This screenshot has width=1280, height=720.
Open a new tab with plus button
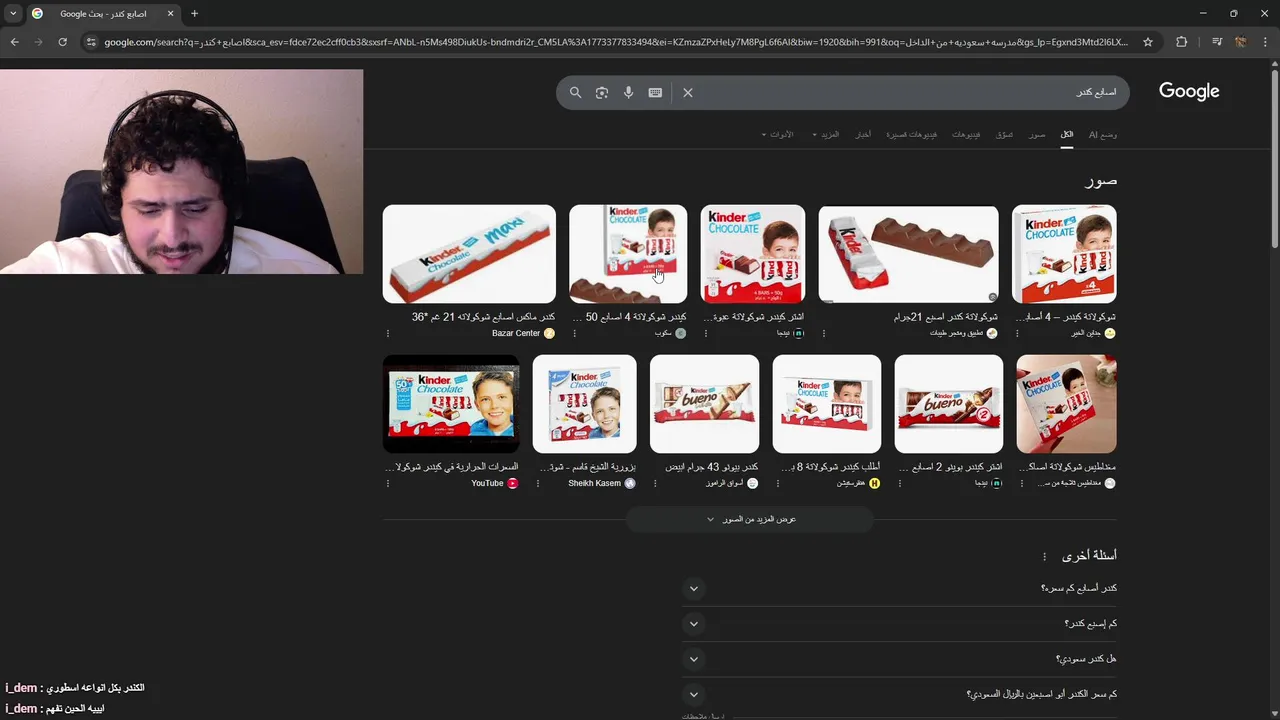point(194,13)
